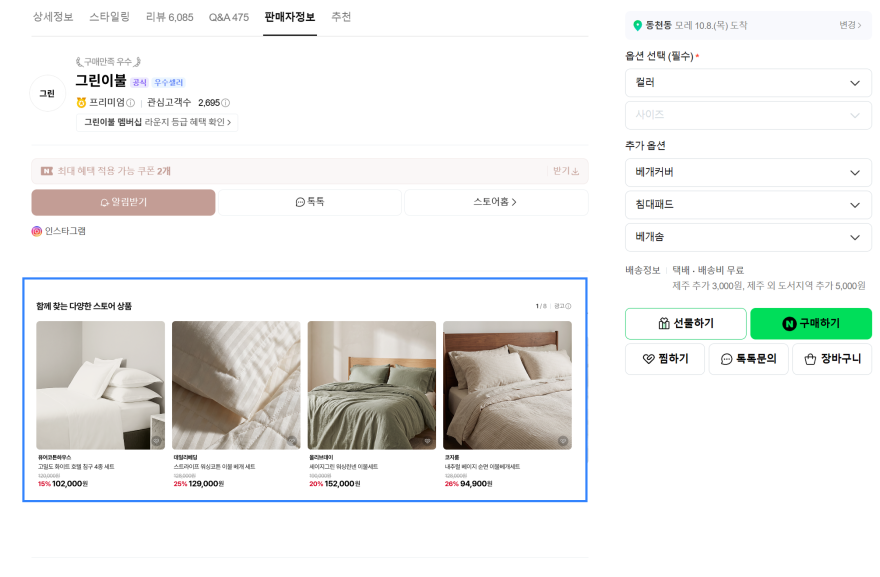Click the 129,000원 price

point(206,483)
